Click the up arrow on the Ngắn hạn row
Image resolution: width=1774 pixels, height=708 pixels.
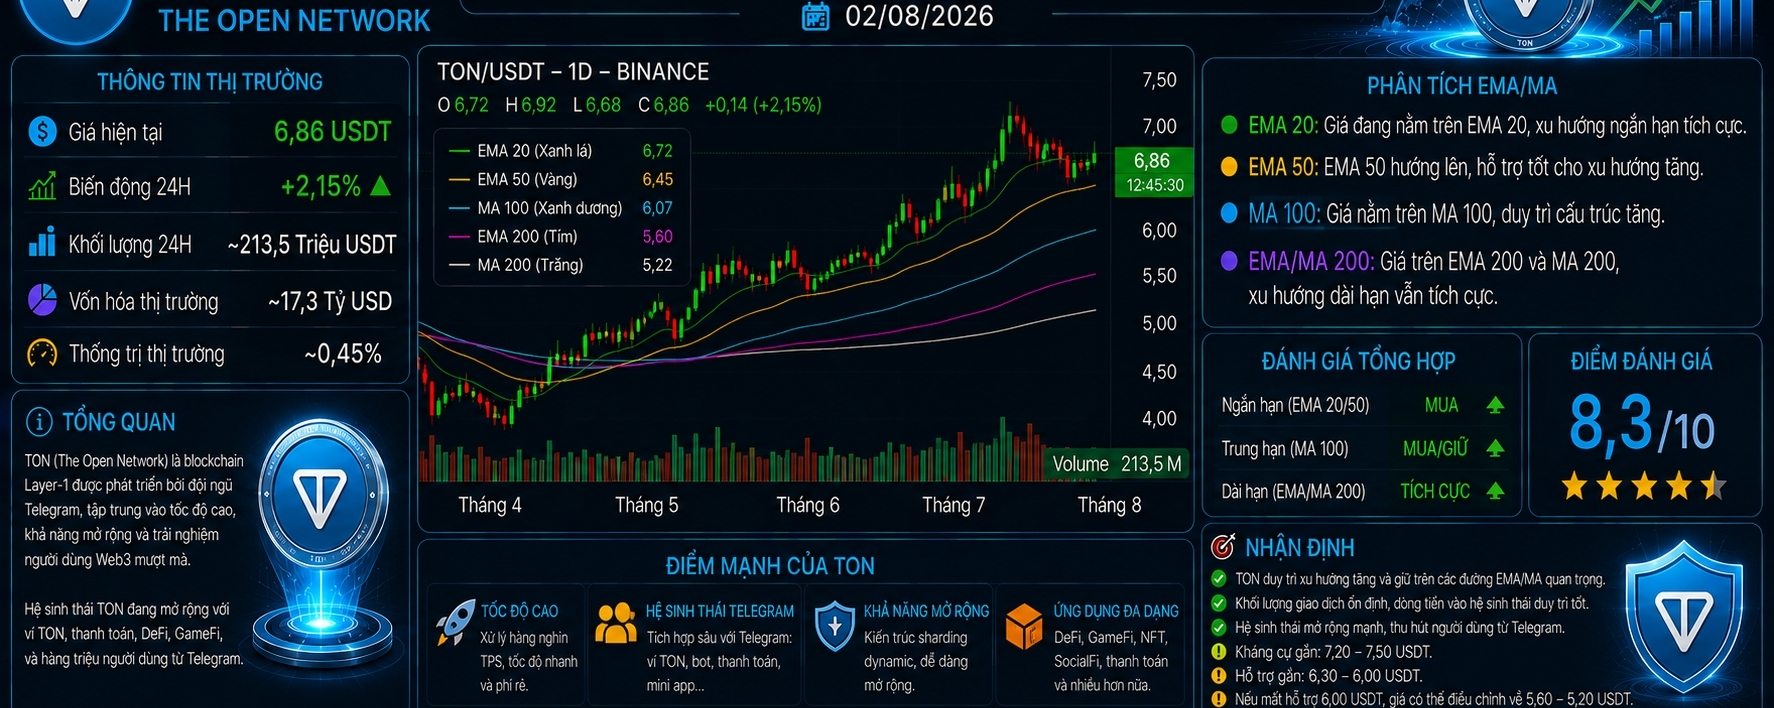coord(1495,405)
